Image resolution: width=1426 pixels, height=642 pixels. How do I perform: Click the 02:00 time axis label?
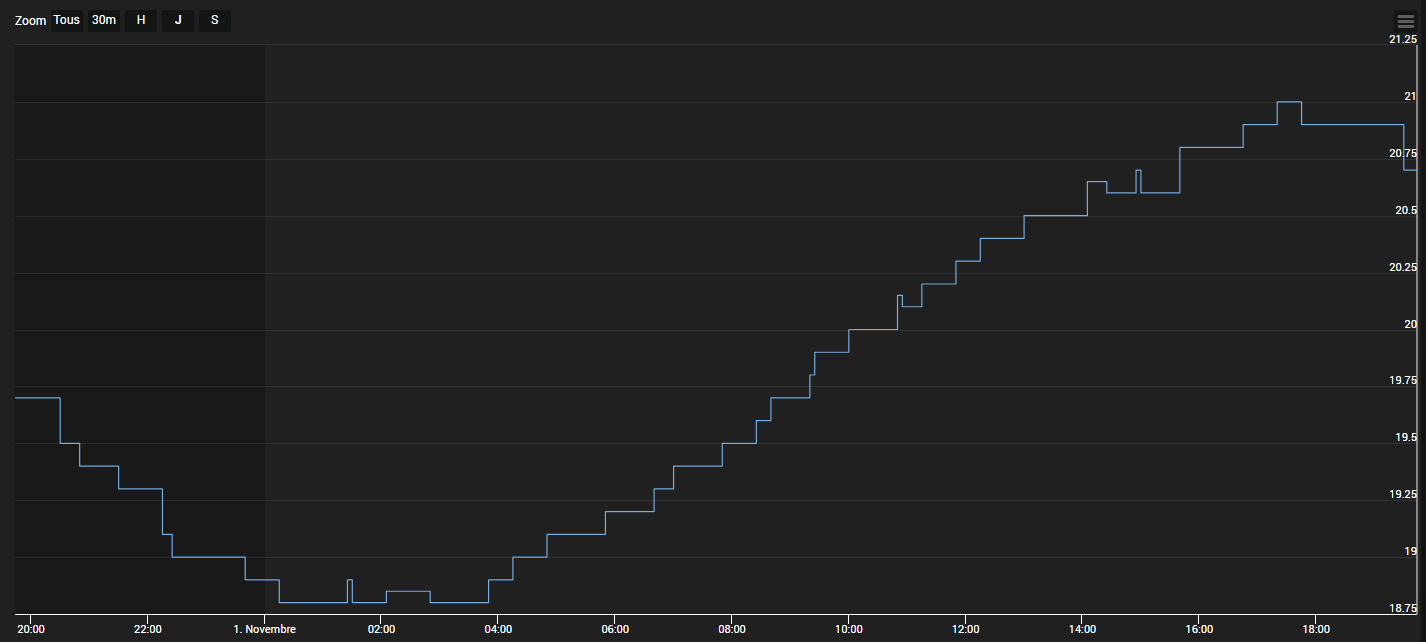point(381,629)
